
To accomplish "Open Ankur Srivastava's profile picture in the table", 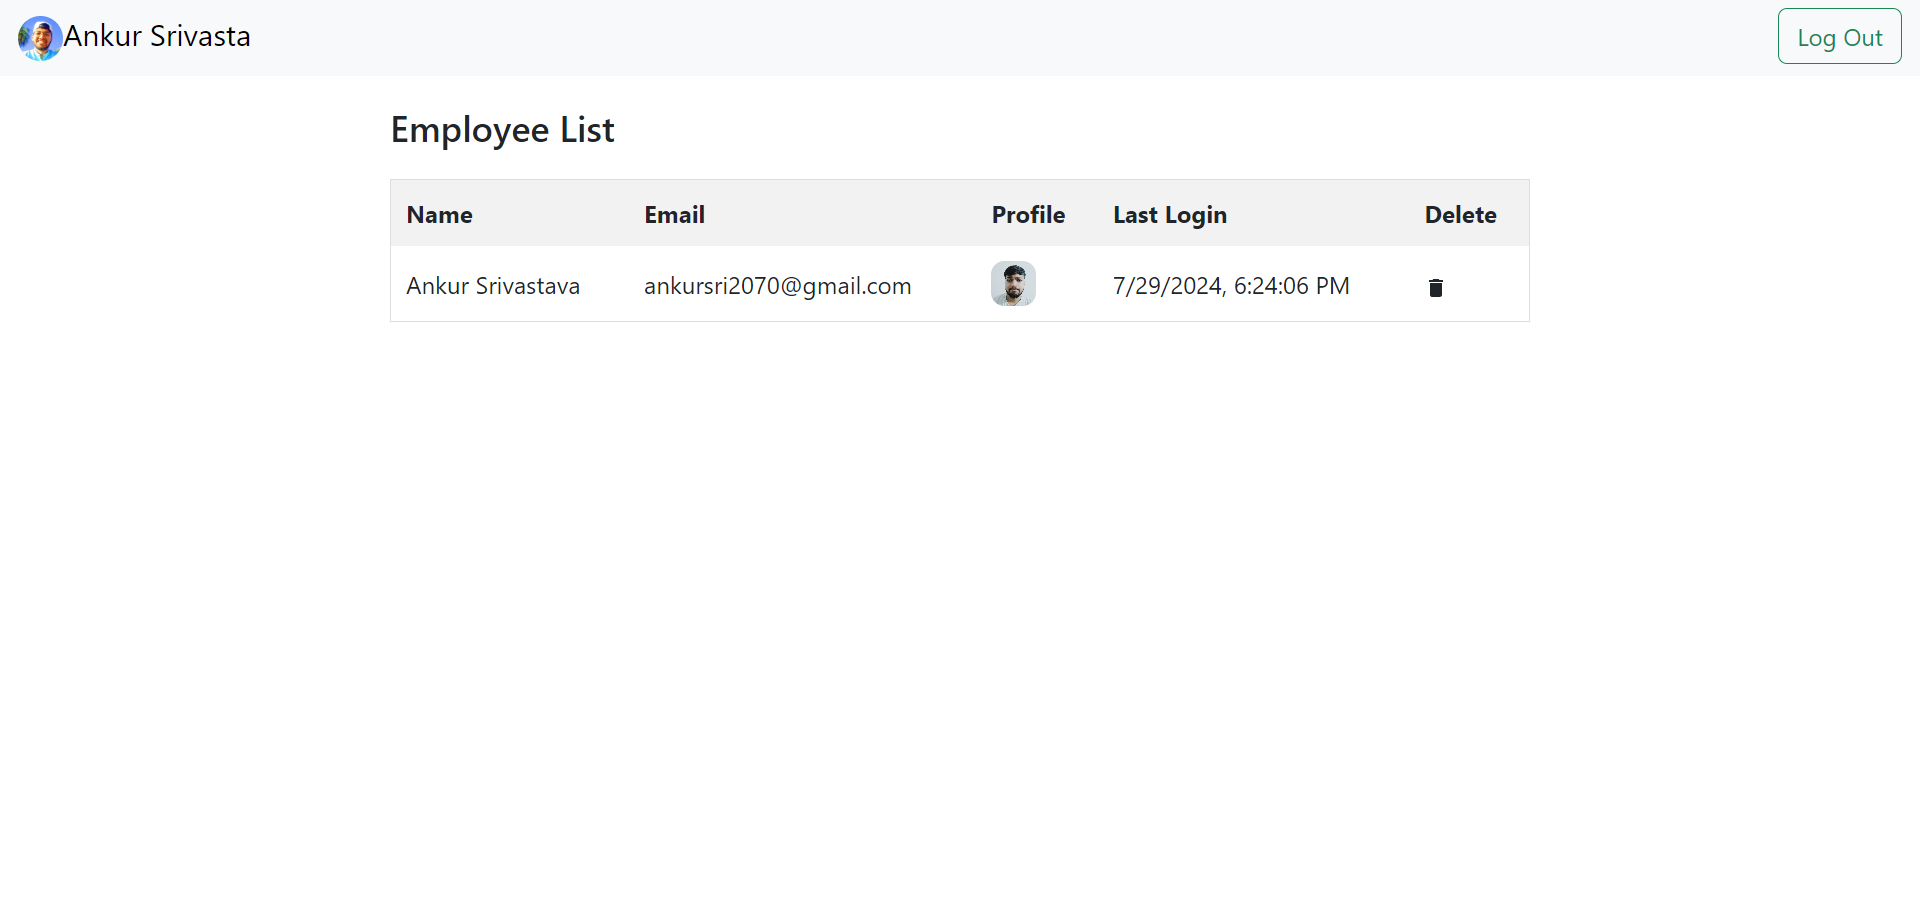I will pos(1013,284).
